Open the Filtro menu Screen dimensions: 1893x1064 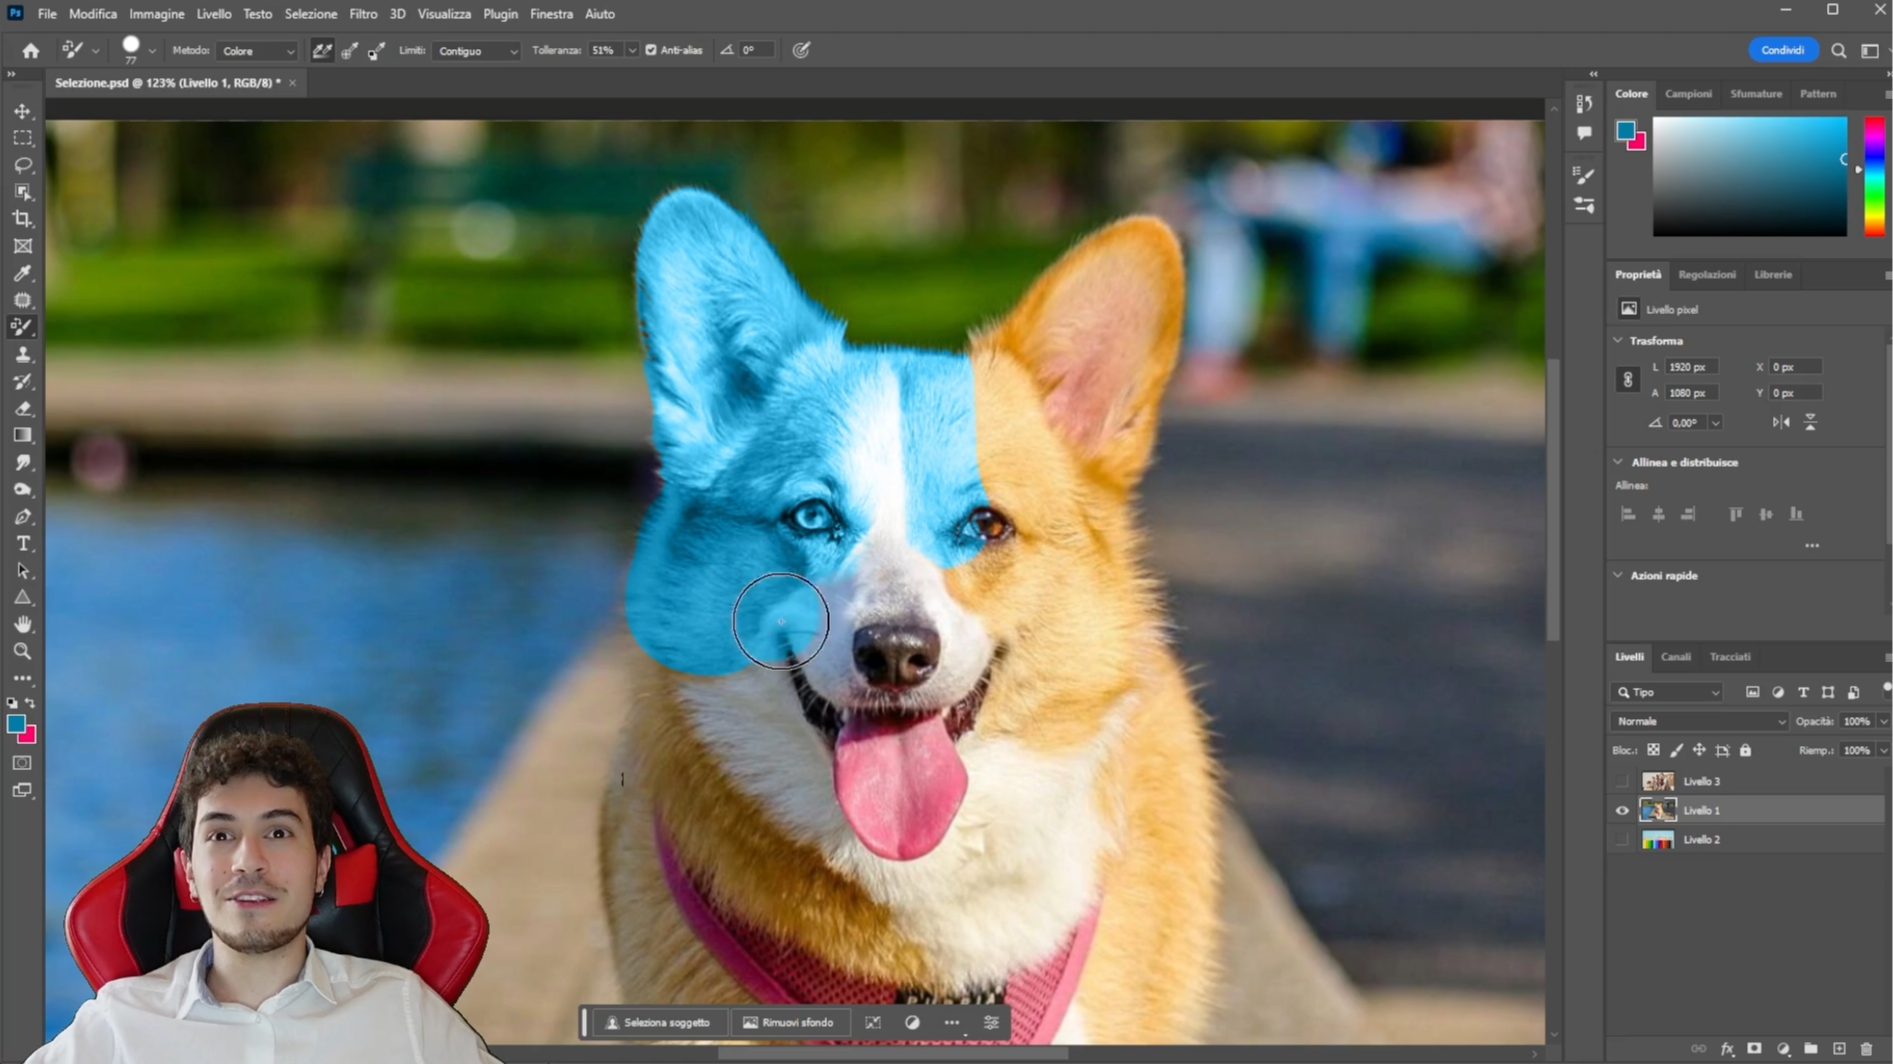click(363, 14)
